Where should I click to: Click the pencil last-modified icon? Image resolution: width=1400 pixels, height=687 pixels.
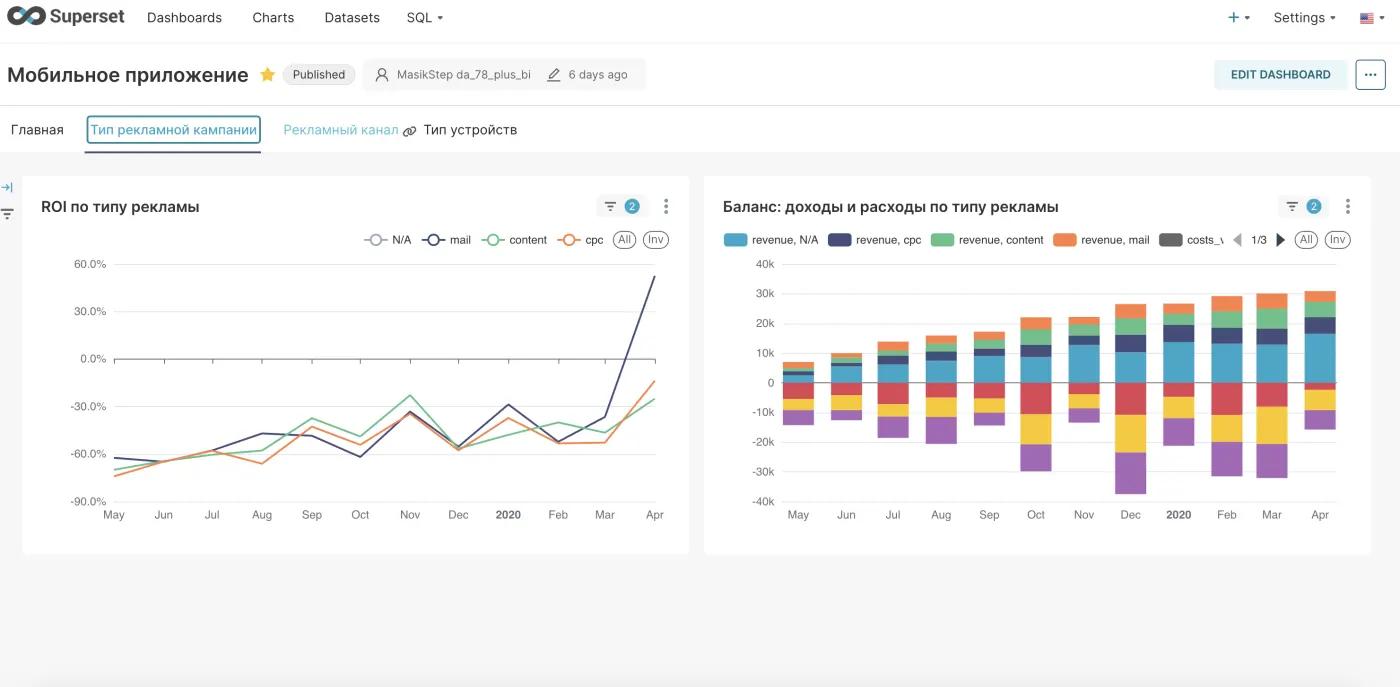[x=554, y=75]
